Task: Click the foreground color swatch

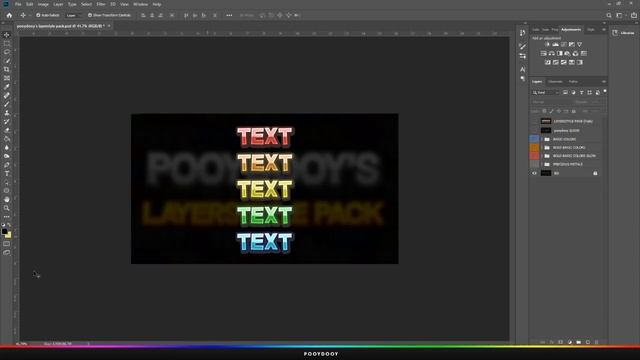Action: [4, 231]
